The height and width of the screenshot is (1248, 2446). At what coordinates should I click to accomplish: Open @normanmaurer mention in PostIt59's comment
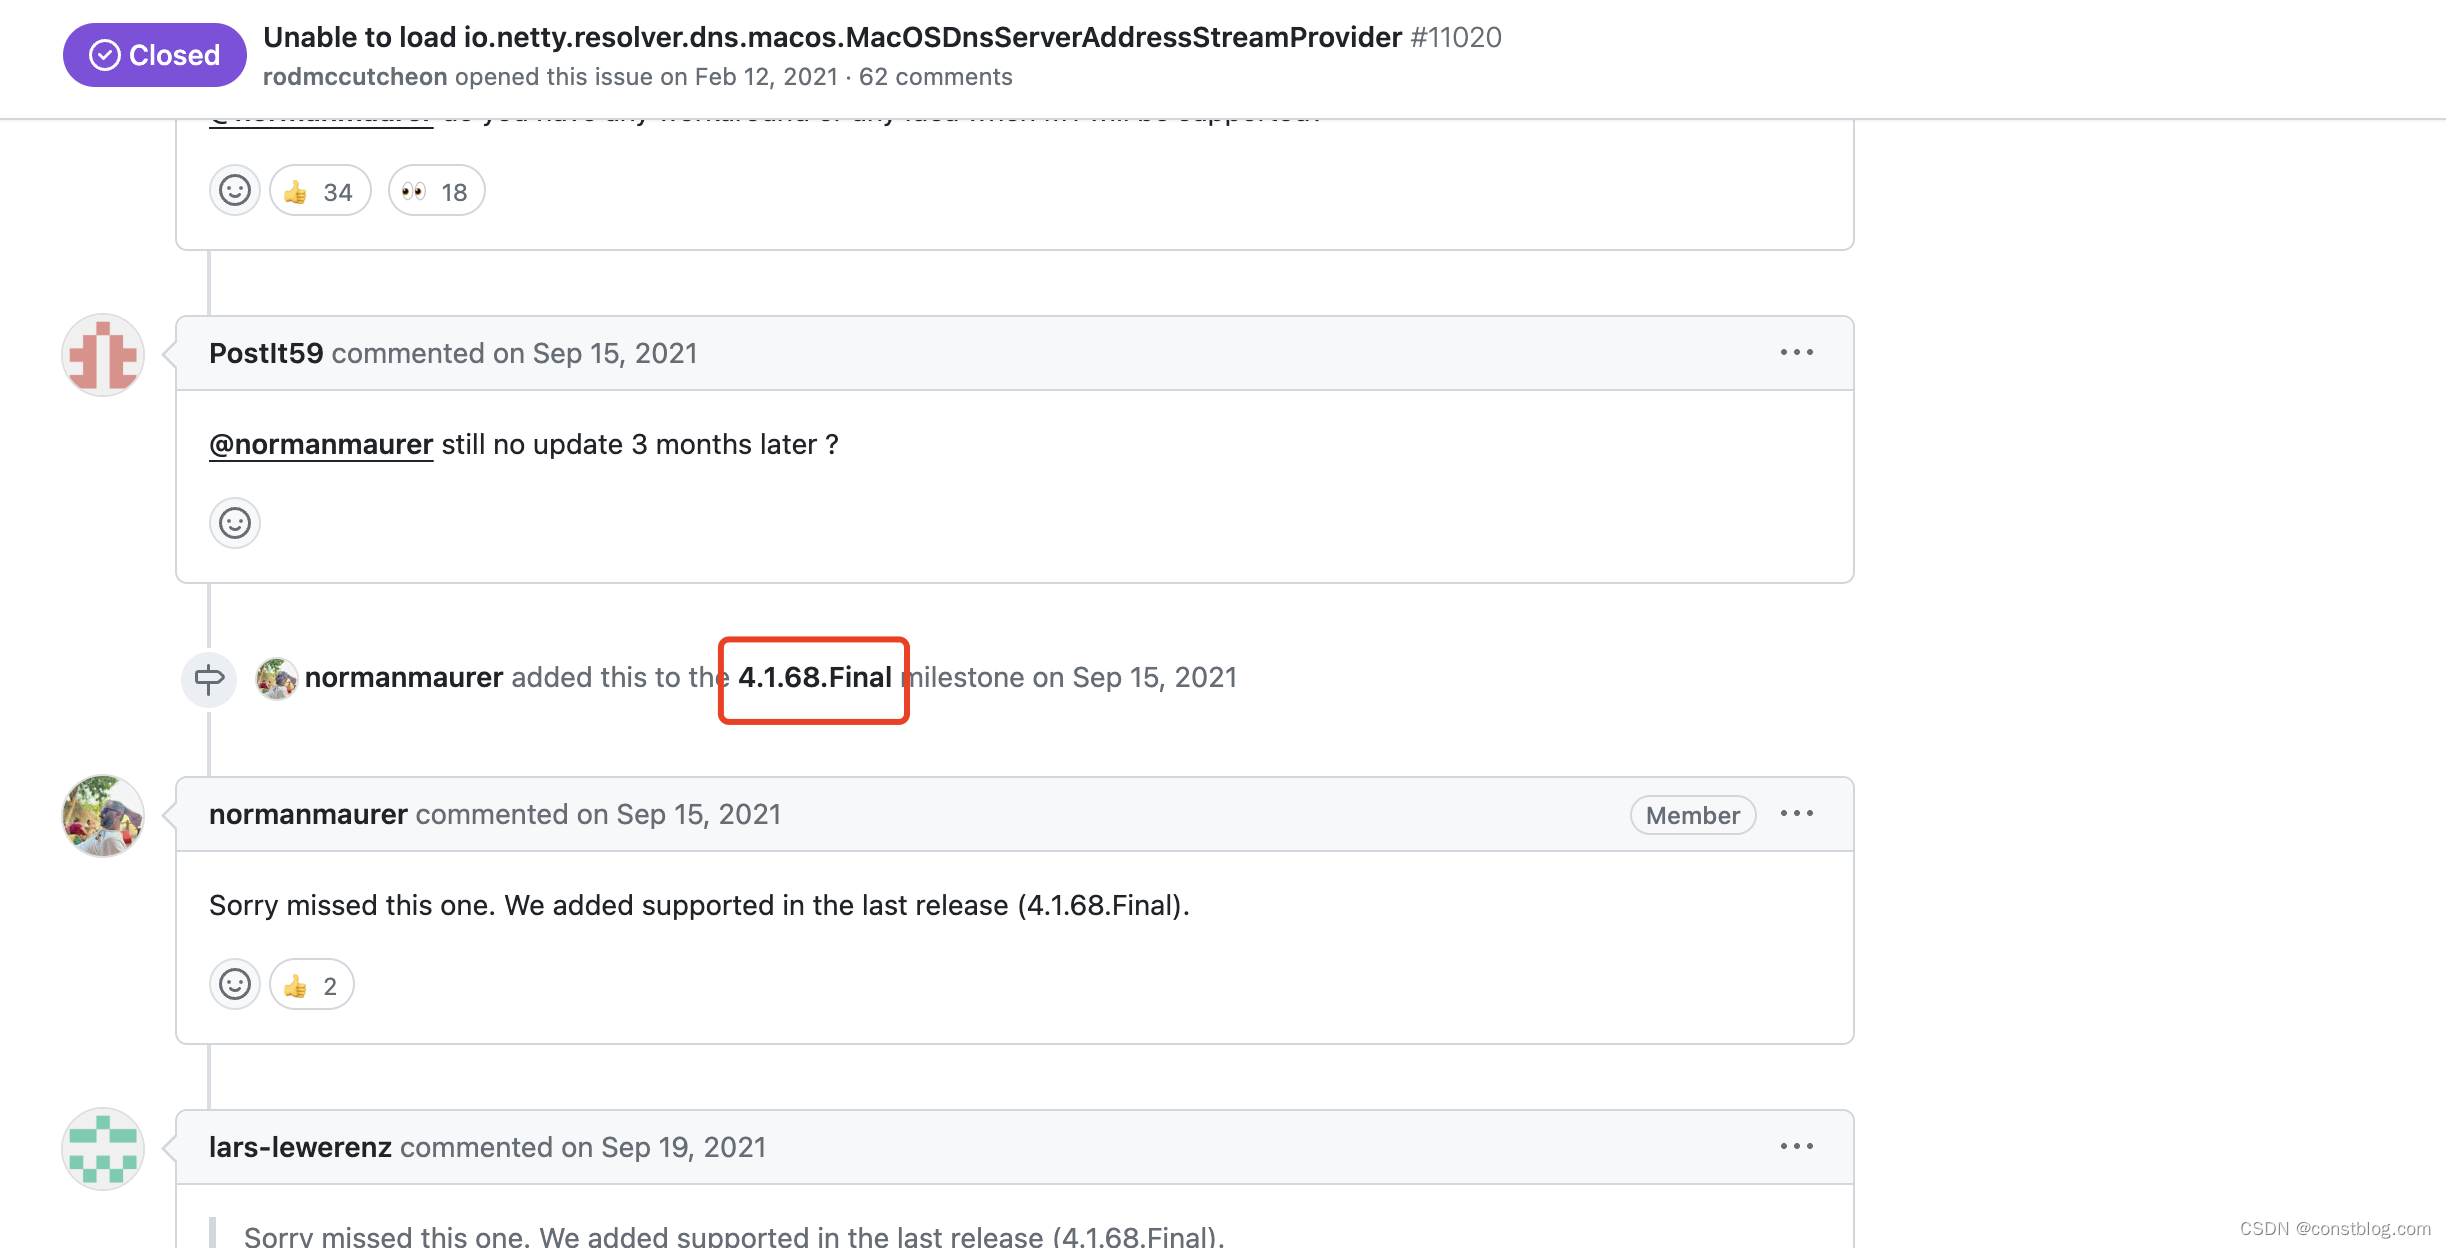[x=321, y=445]
